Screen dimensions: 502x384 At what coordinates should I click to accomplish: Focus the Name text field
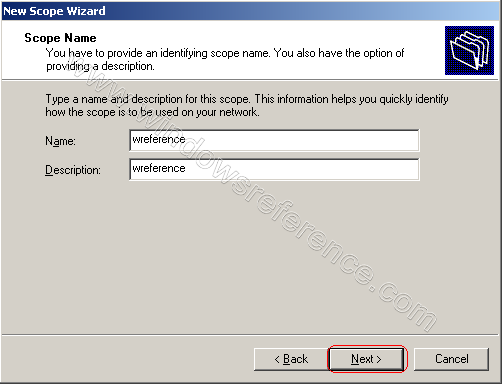(274, 140)
